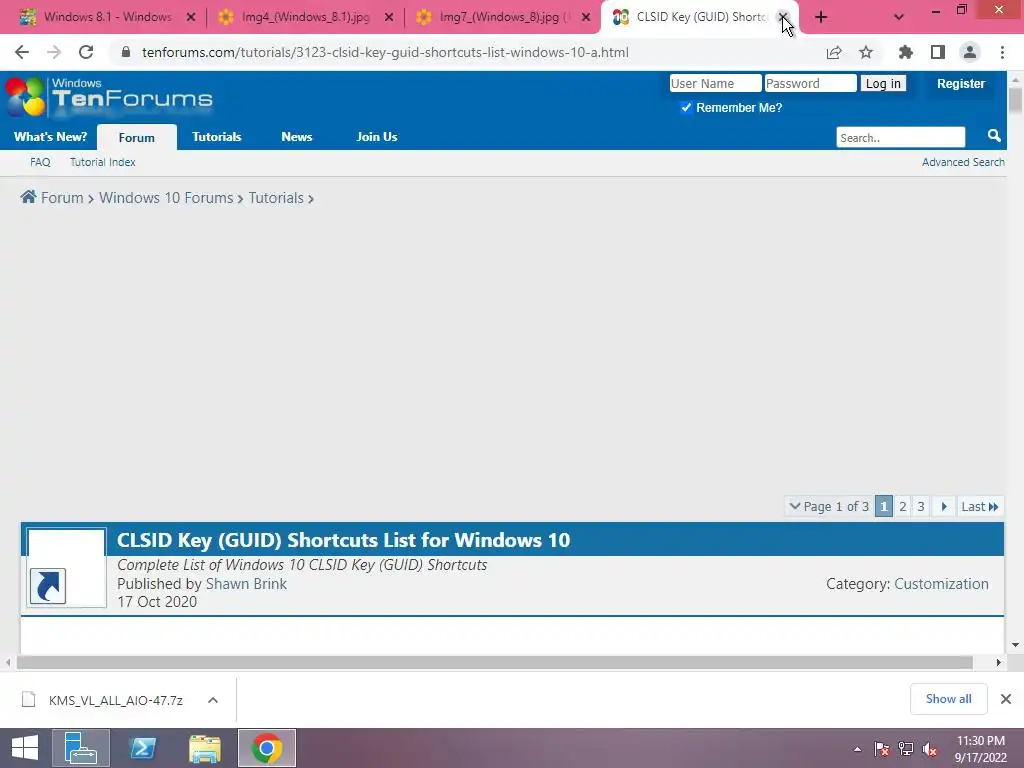Click the Log in button
The image size is (1024, 768).
point(883,83)
